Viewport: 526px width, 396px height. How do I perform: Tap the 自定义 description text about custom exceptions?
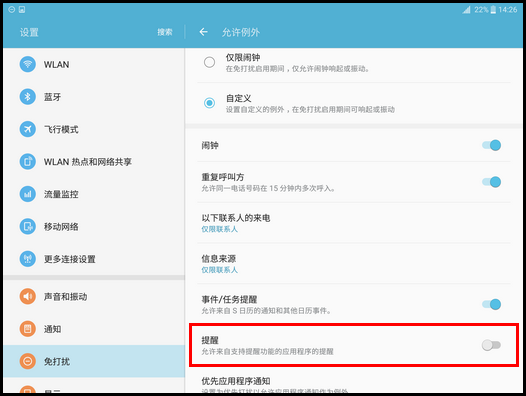click(x=310, y=109)
